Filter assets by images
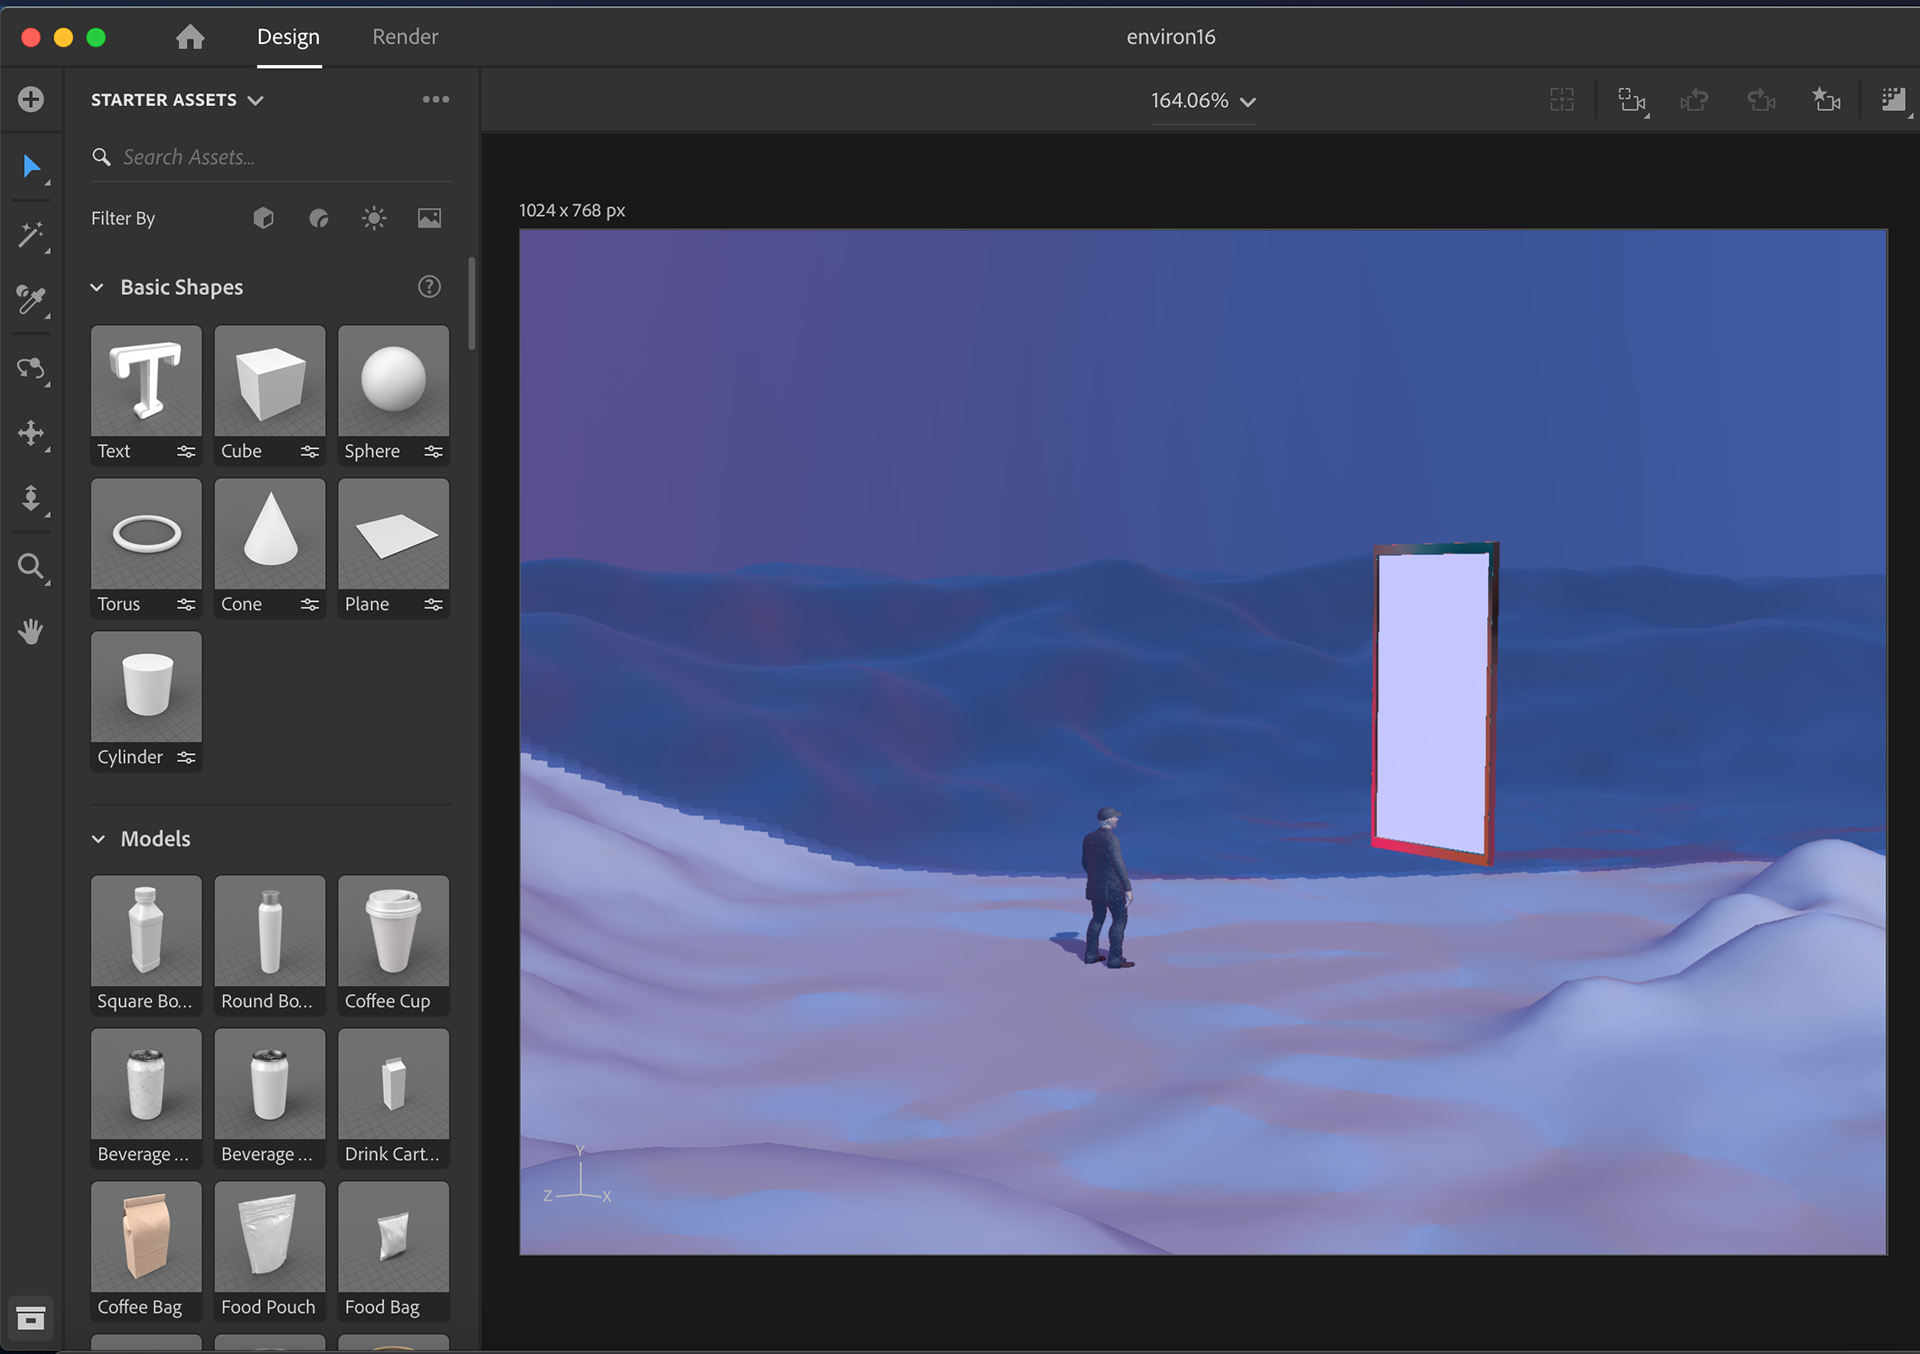The height and width of the screenshot is (1354, 1920). [429, 218]
